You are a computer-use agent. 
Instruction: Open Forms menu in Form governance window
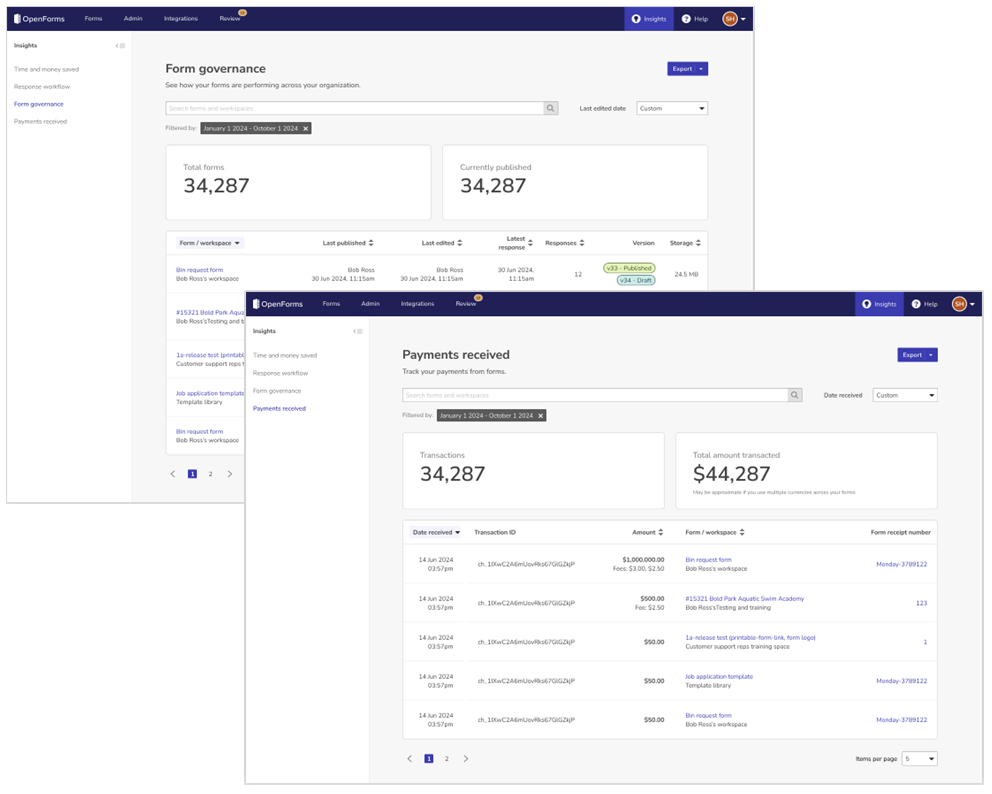coord(93,19)
